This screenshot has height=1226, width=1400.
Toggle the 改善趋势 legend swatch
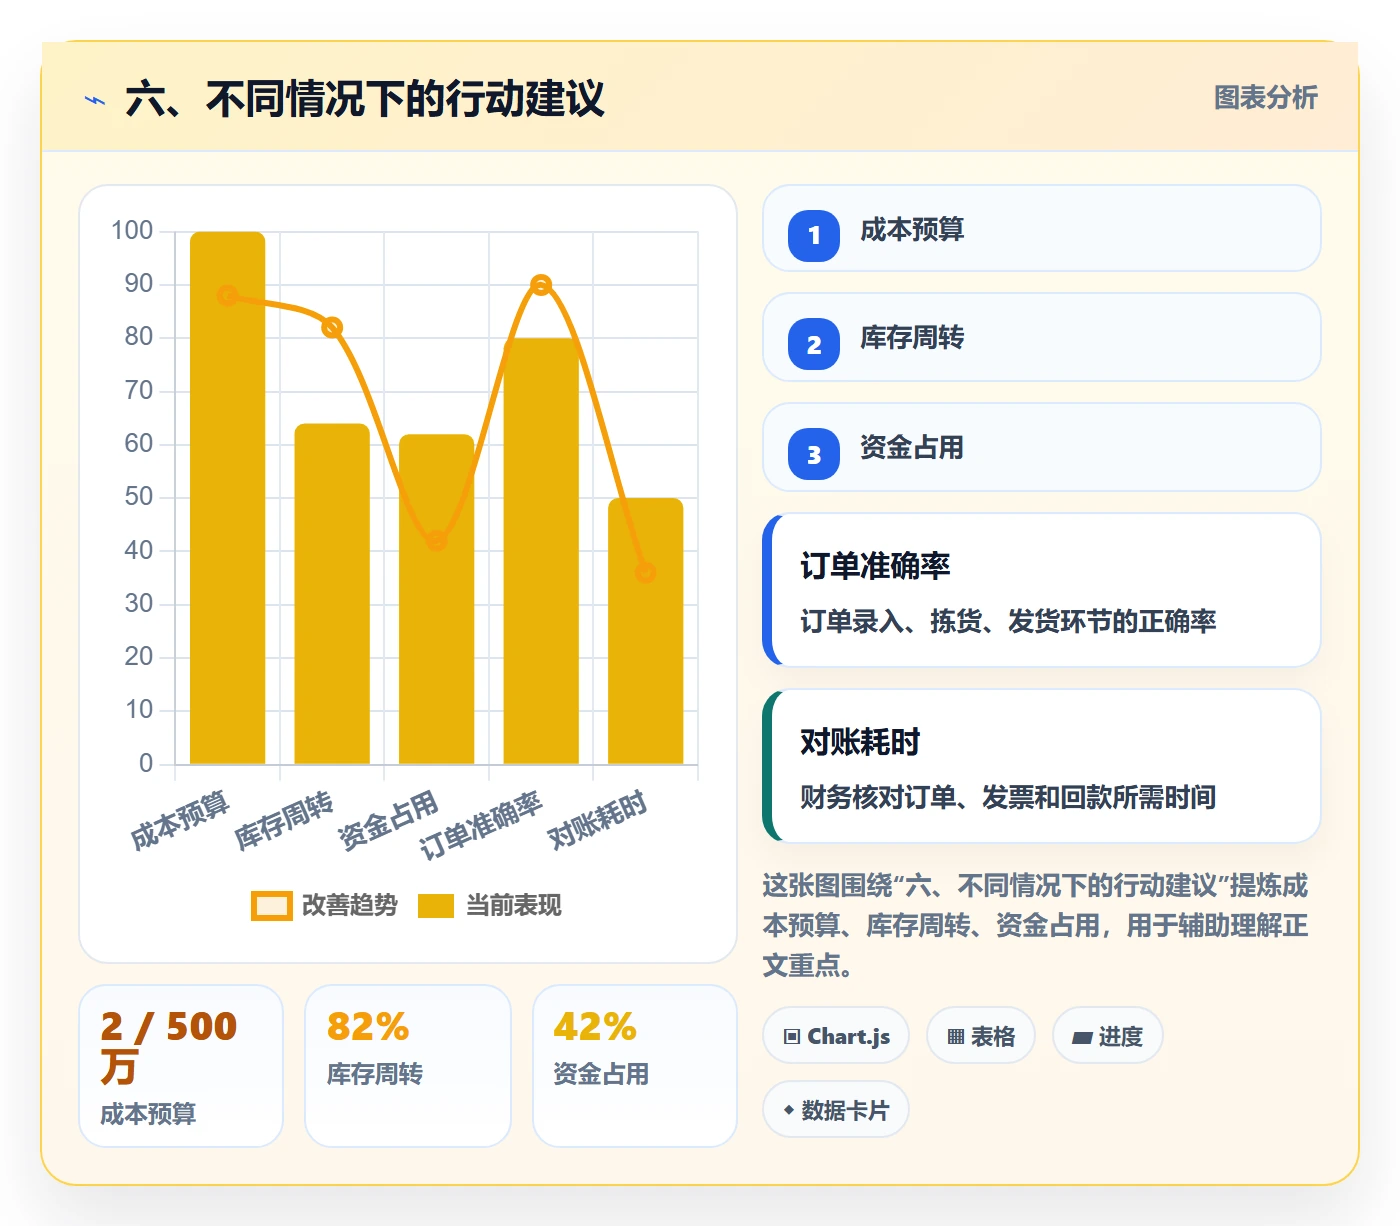coord(272,906)
